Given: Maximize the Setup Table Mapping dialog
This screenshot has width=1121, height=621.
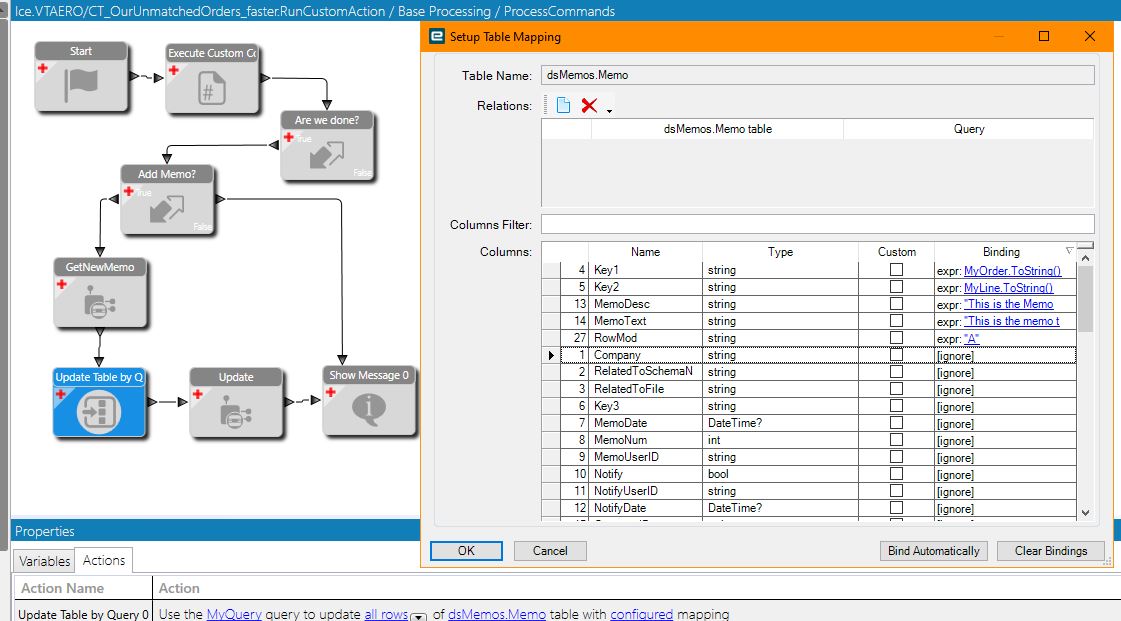Looking at the screenshot, I should [1044, 36].
